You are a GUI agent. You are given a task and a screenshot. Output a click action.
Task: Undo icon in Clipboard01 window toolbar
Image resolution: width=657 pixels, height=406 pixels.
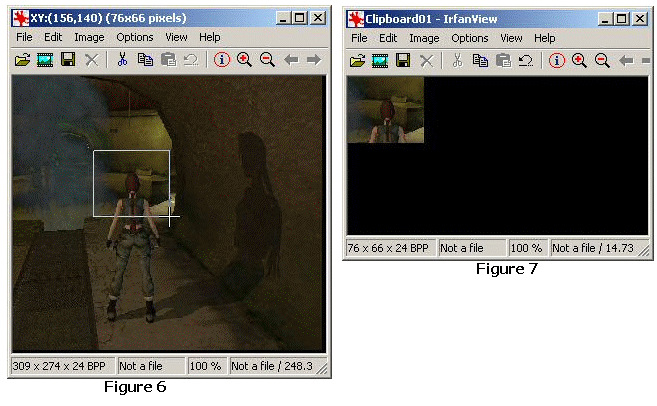pos(526,60)
